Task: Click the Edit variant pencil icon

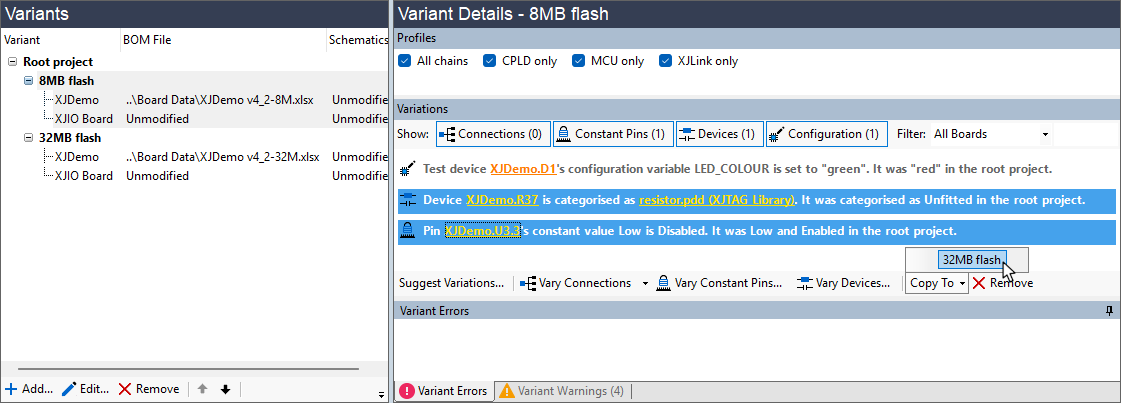Action: click(x=69, y=389)
